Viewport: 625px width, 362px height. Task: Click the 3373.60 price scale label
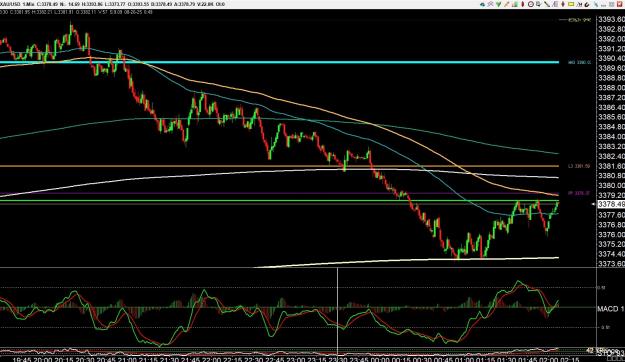pyautogui.click(x=611, y=264)
